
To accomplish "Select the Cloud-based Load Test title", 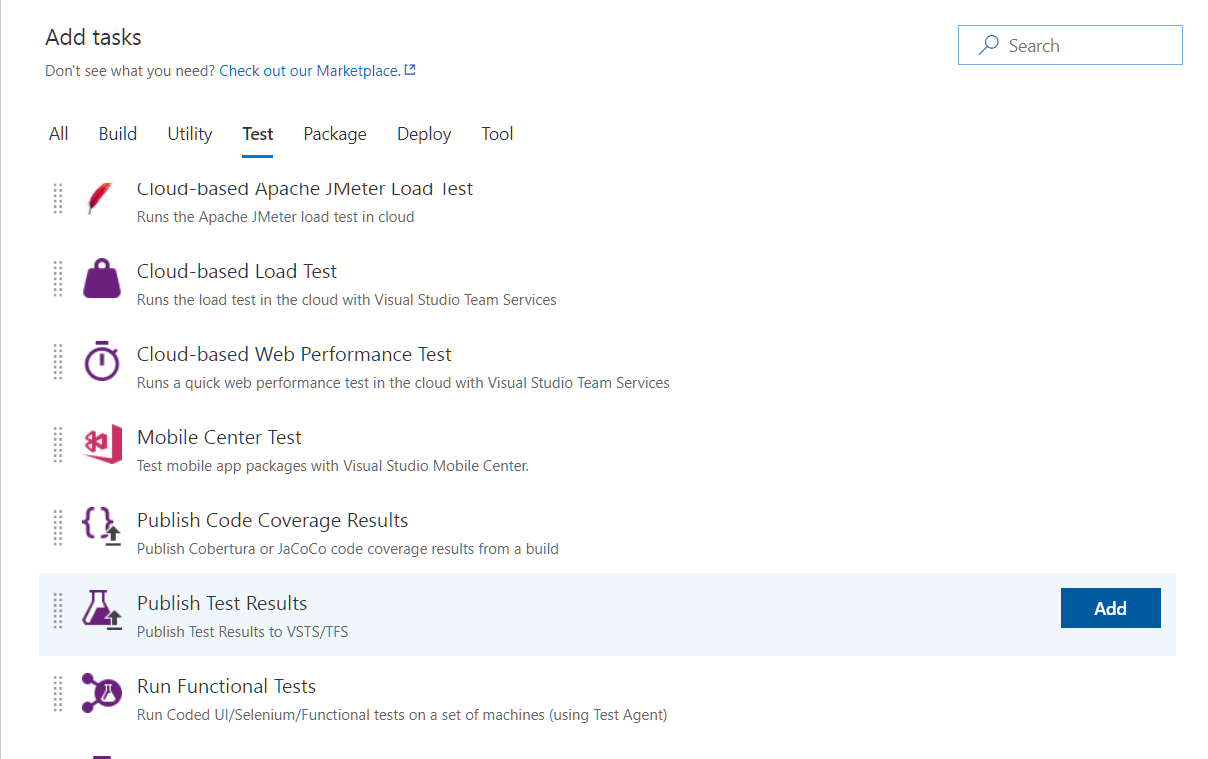I will [x=237, y=271].
